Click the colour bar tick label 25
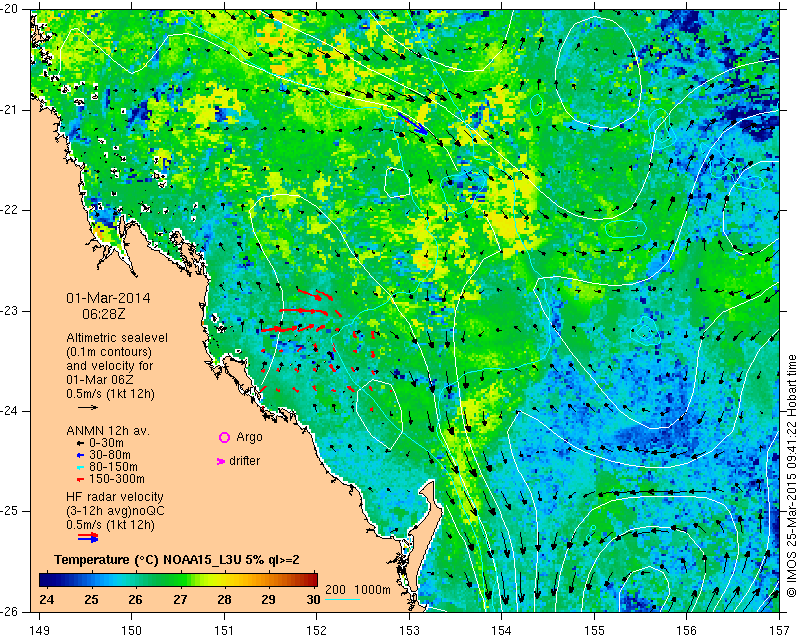 91,600
